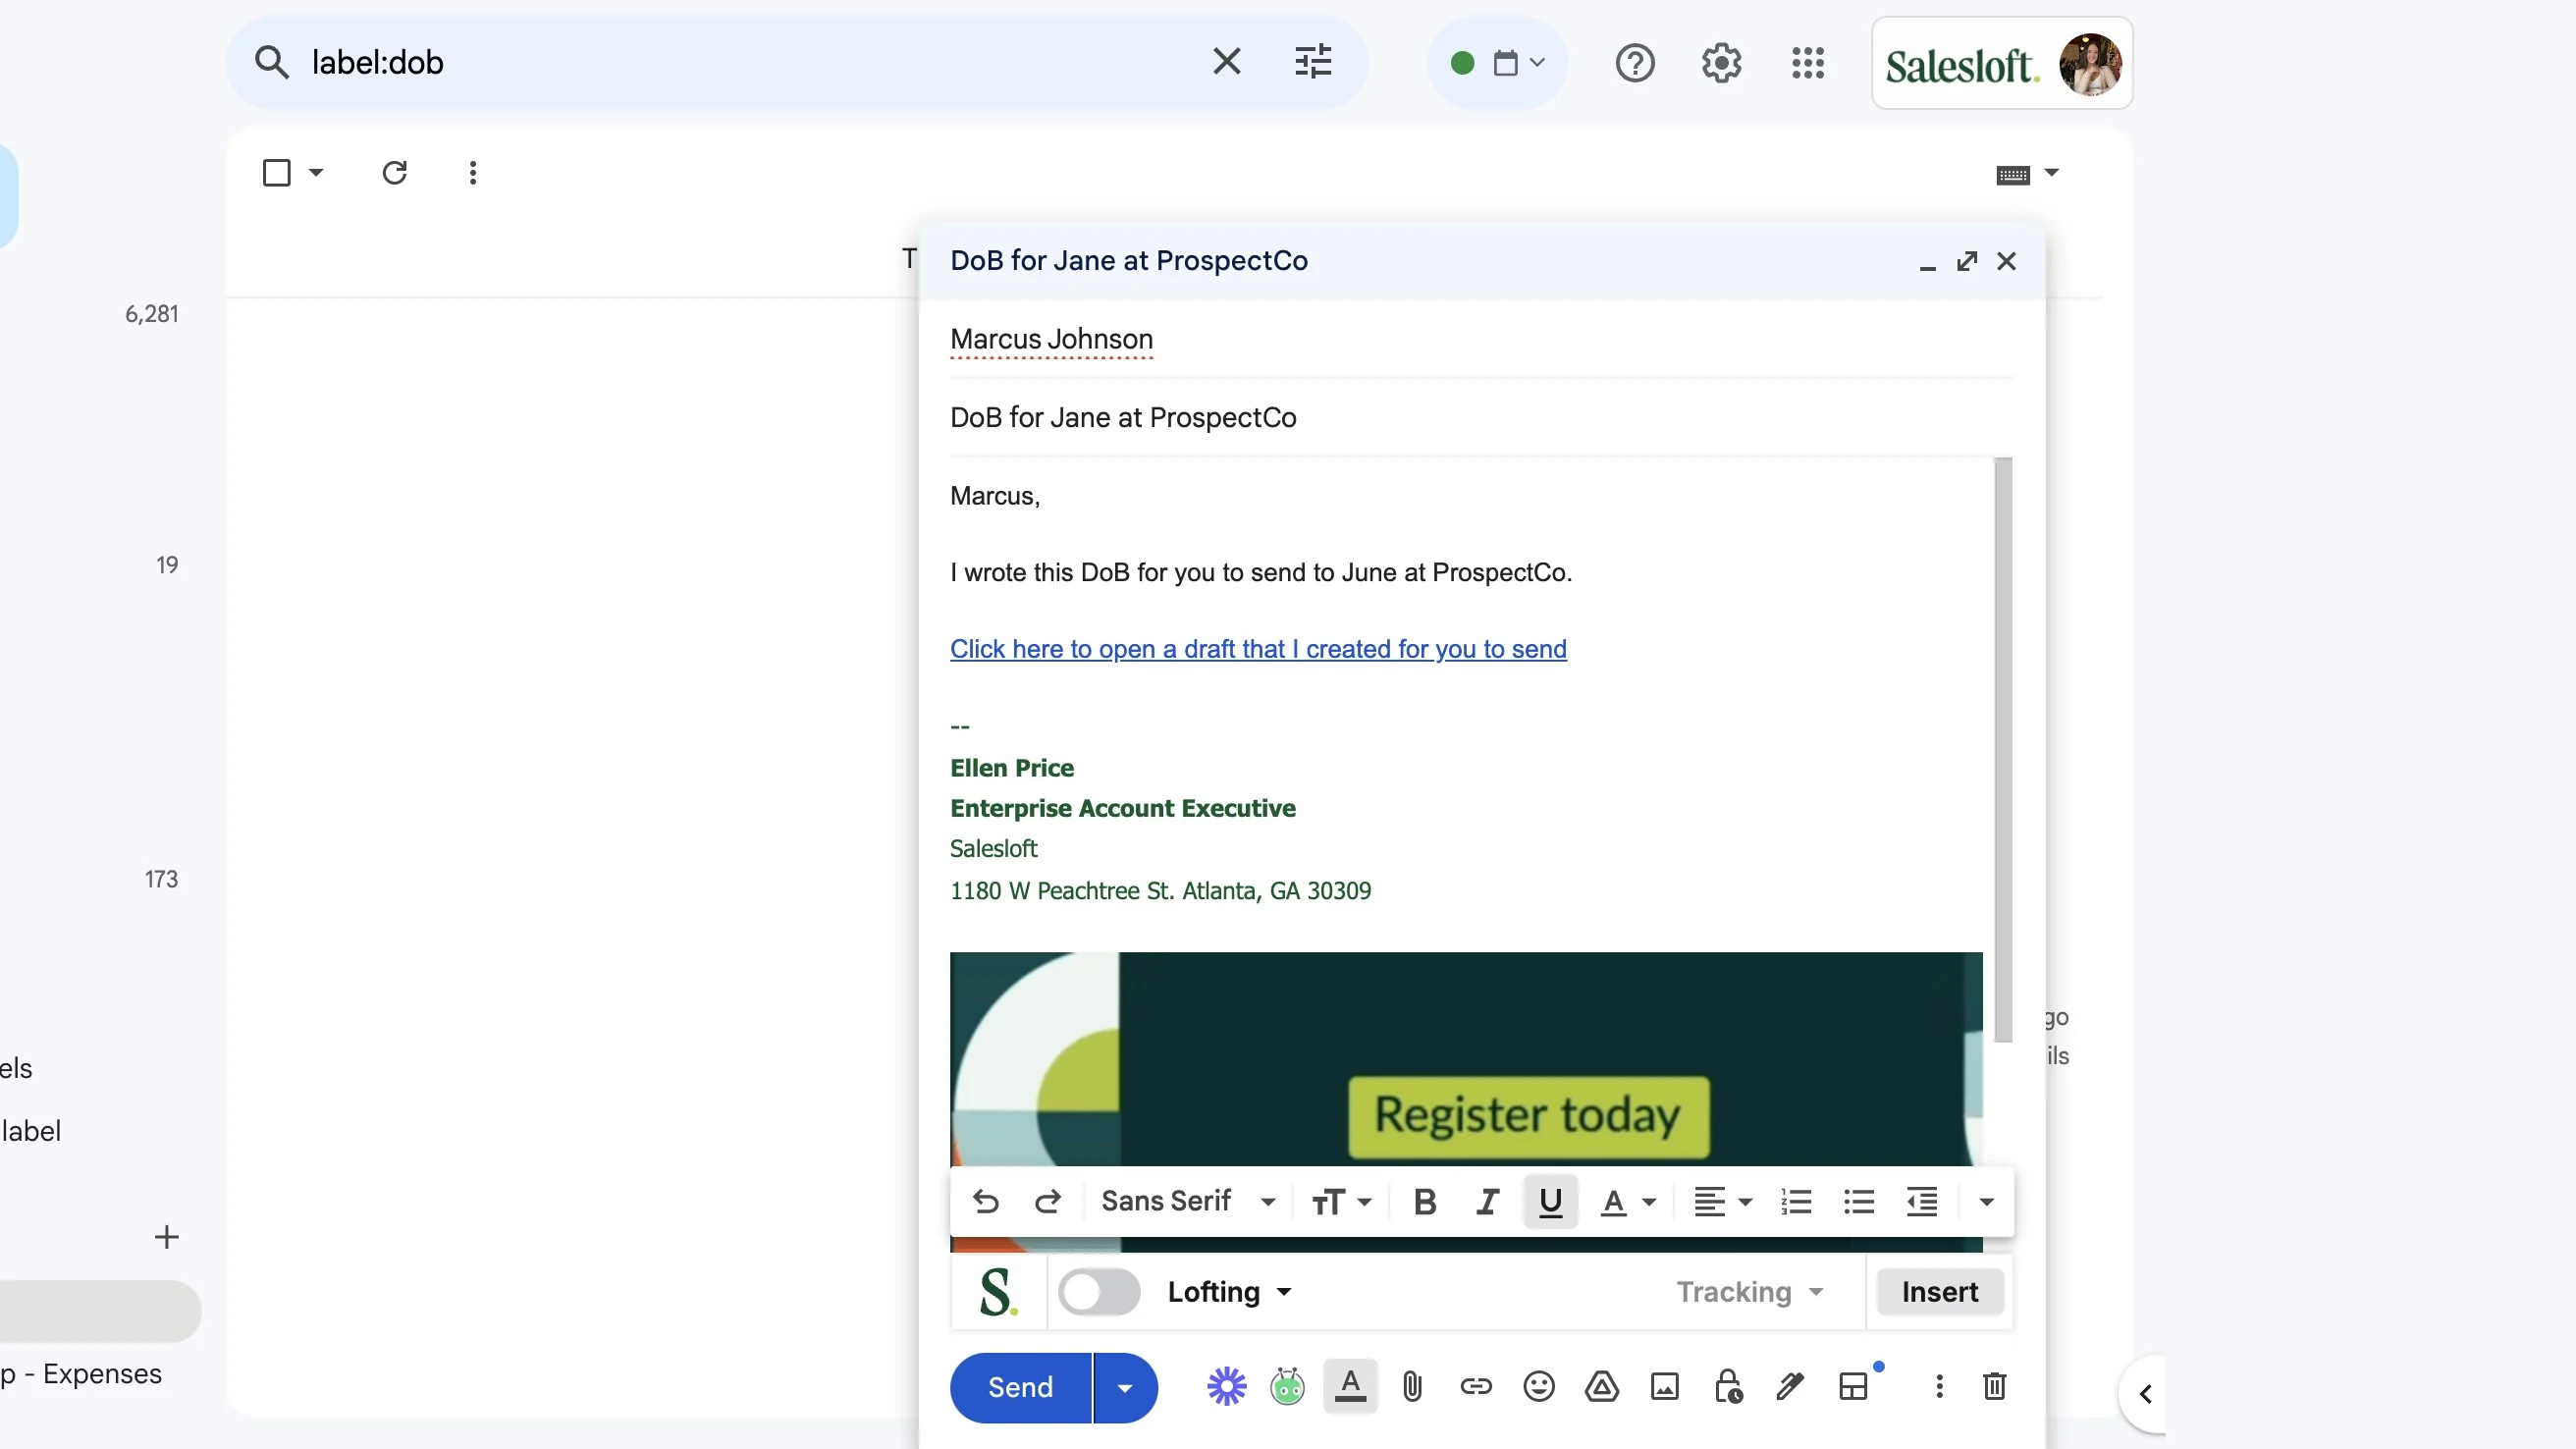Open more send options arrow
The height and width of the screenshot is (1449, 2576).
(x=1125, y=1387)
